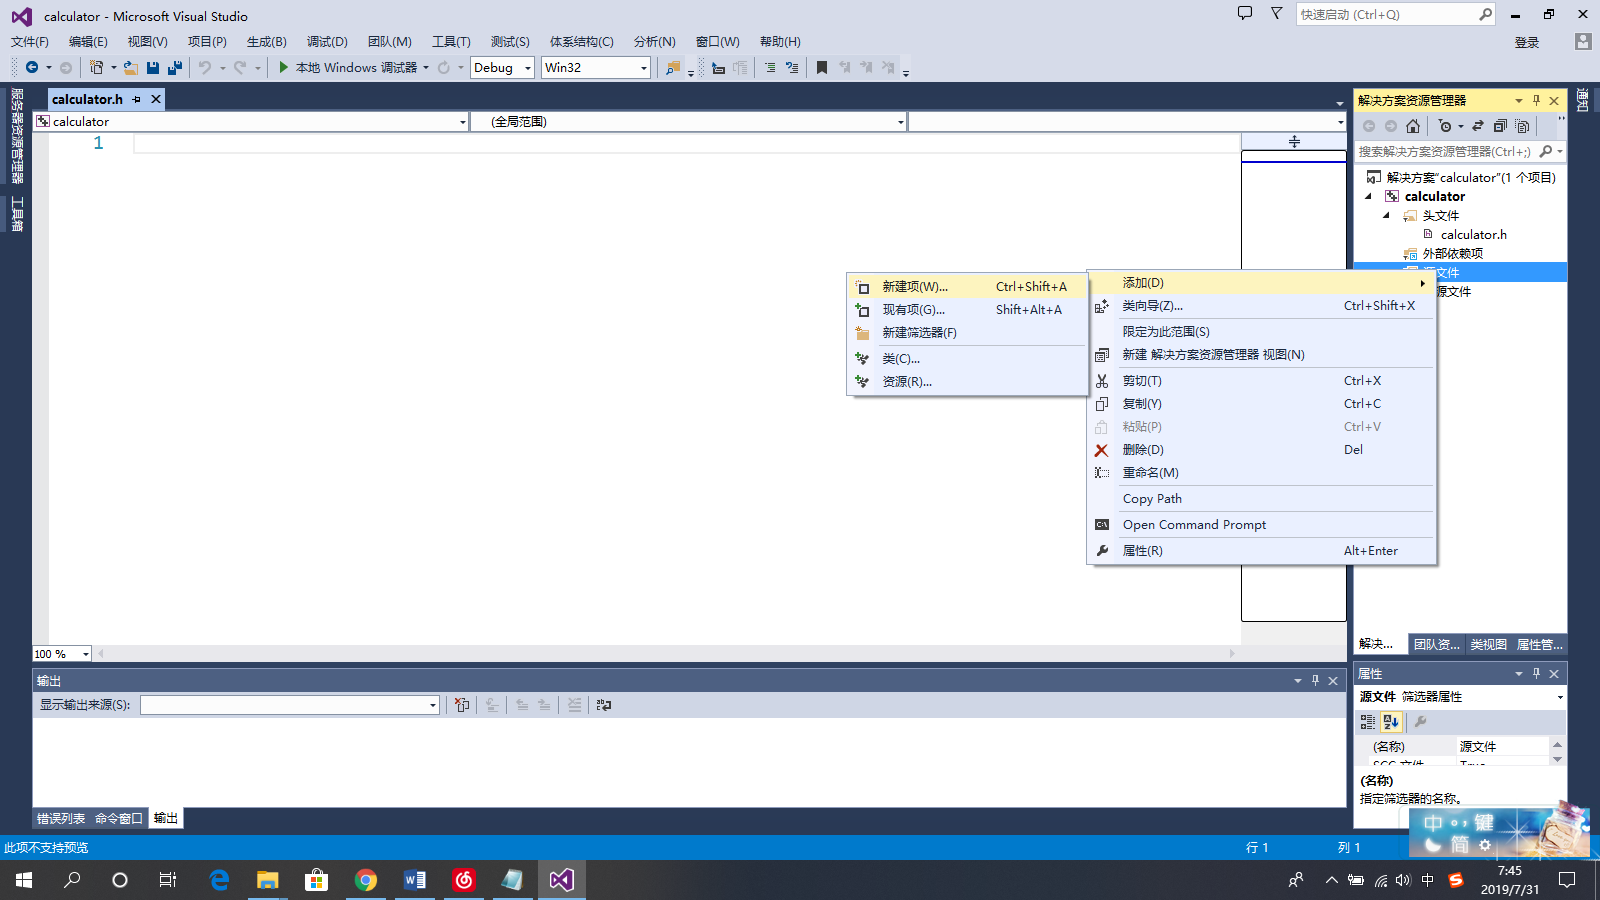Click the 登录 button
This screenshot has height=900, width=1600.
(x=1527, y=42)
